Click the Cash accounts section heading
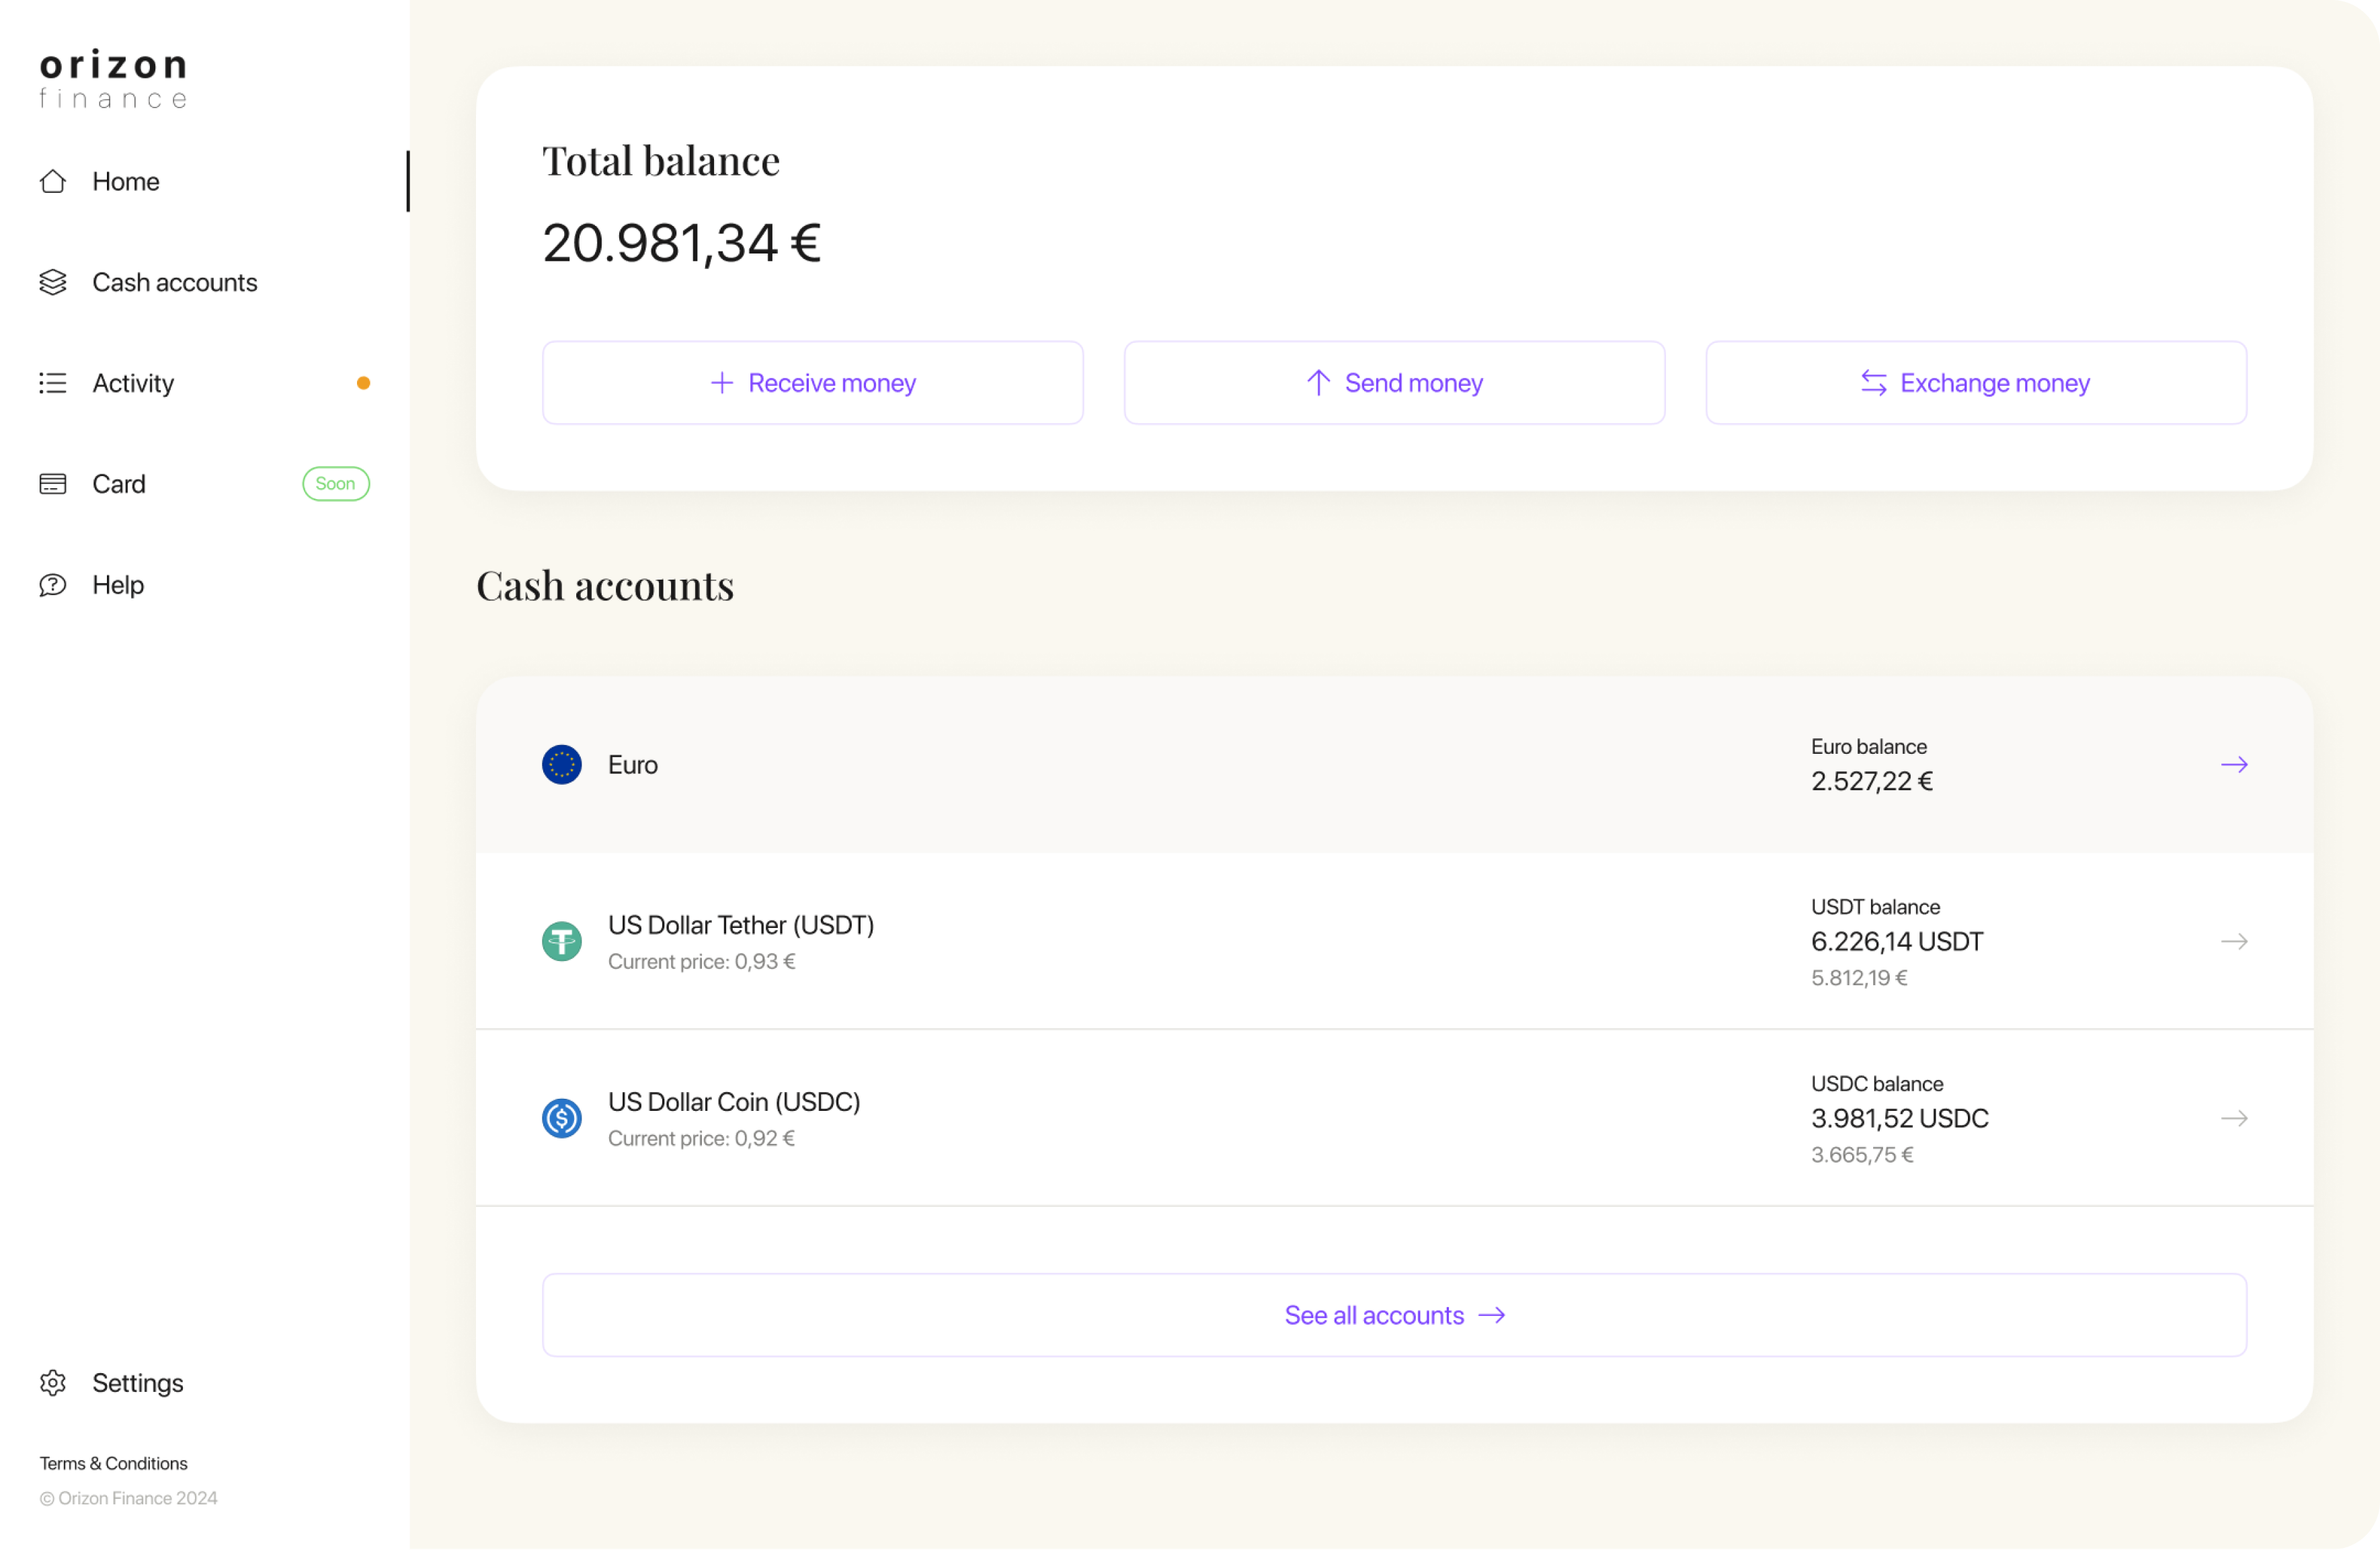This screenshot has width=2380, height=1550. click(x=605, y=586)
